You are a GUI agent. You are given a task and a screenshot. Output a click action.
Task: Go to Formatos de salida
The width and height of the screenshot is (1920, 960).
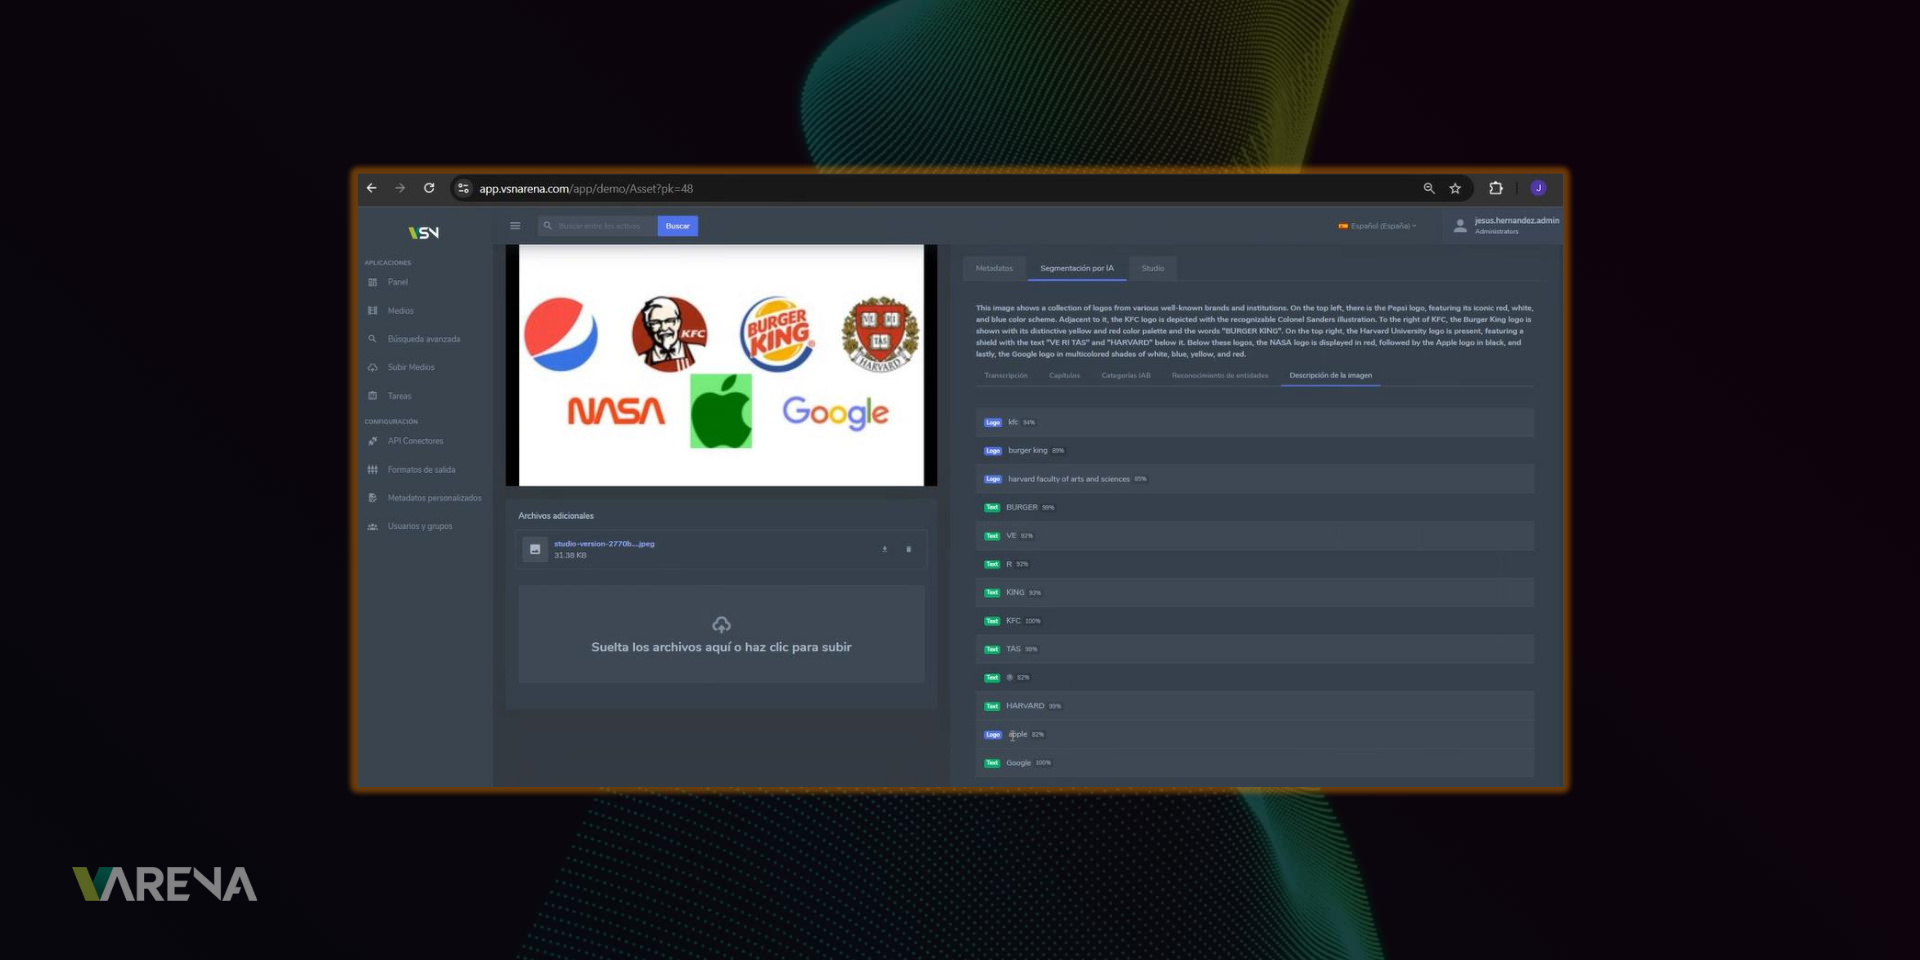[x=422, y=470]
